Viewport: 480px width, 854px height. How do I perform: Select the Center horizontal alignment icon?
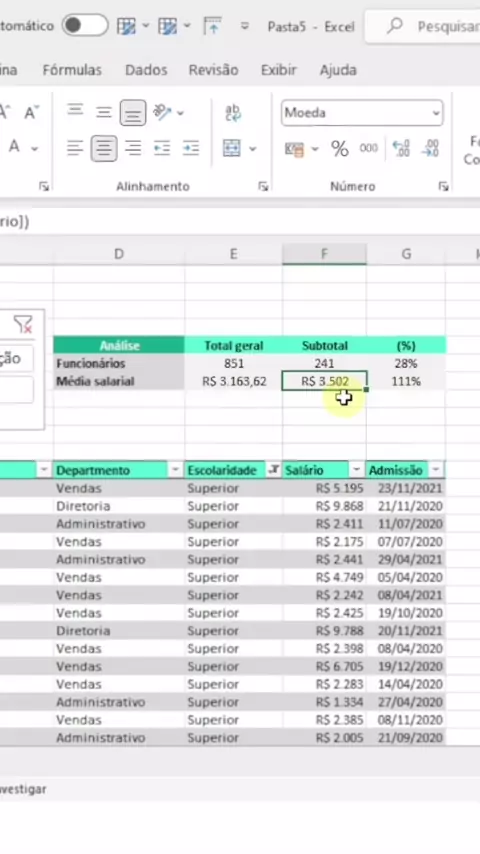(x=104, y=148)
